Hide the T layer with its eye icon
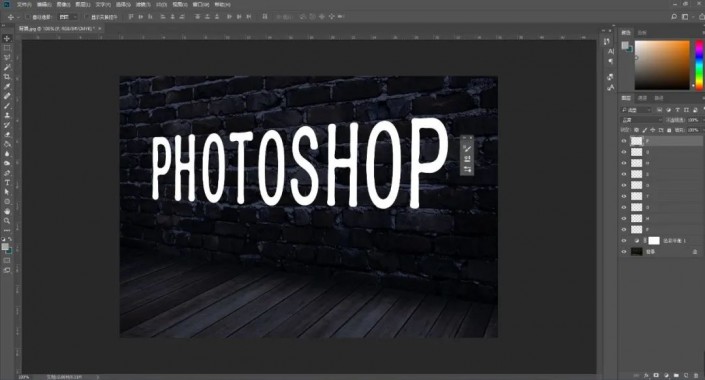Viewport: 705px width, 380px height. click(x=624, y=196)
